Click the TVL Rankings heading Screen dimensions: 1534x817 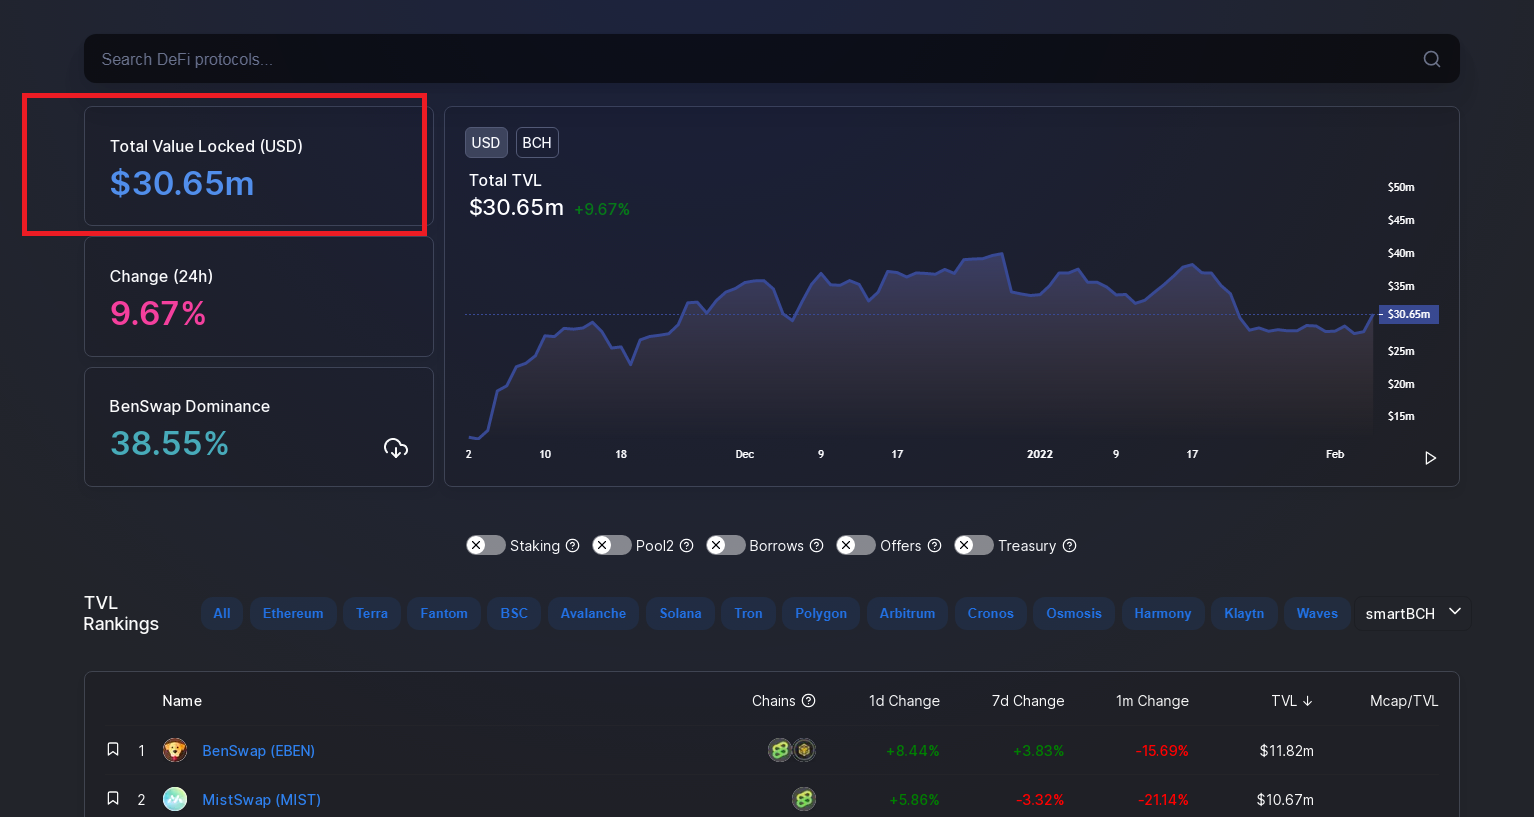(121, 613)
